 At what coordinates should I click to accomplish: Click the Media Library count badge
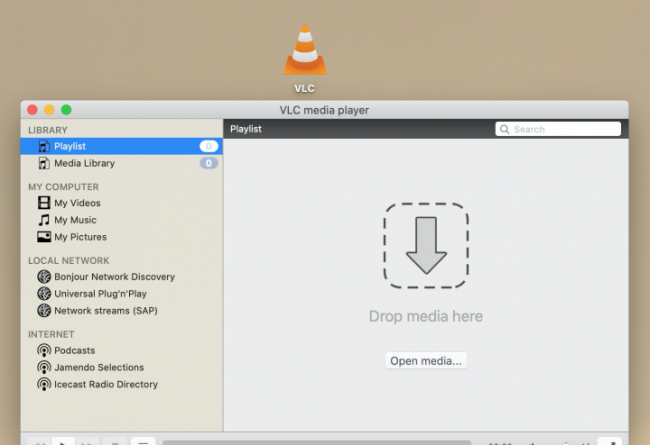tap(209, 163)
